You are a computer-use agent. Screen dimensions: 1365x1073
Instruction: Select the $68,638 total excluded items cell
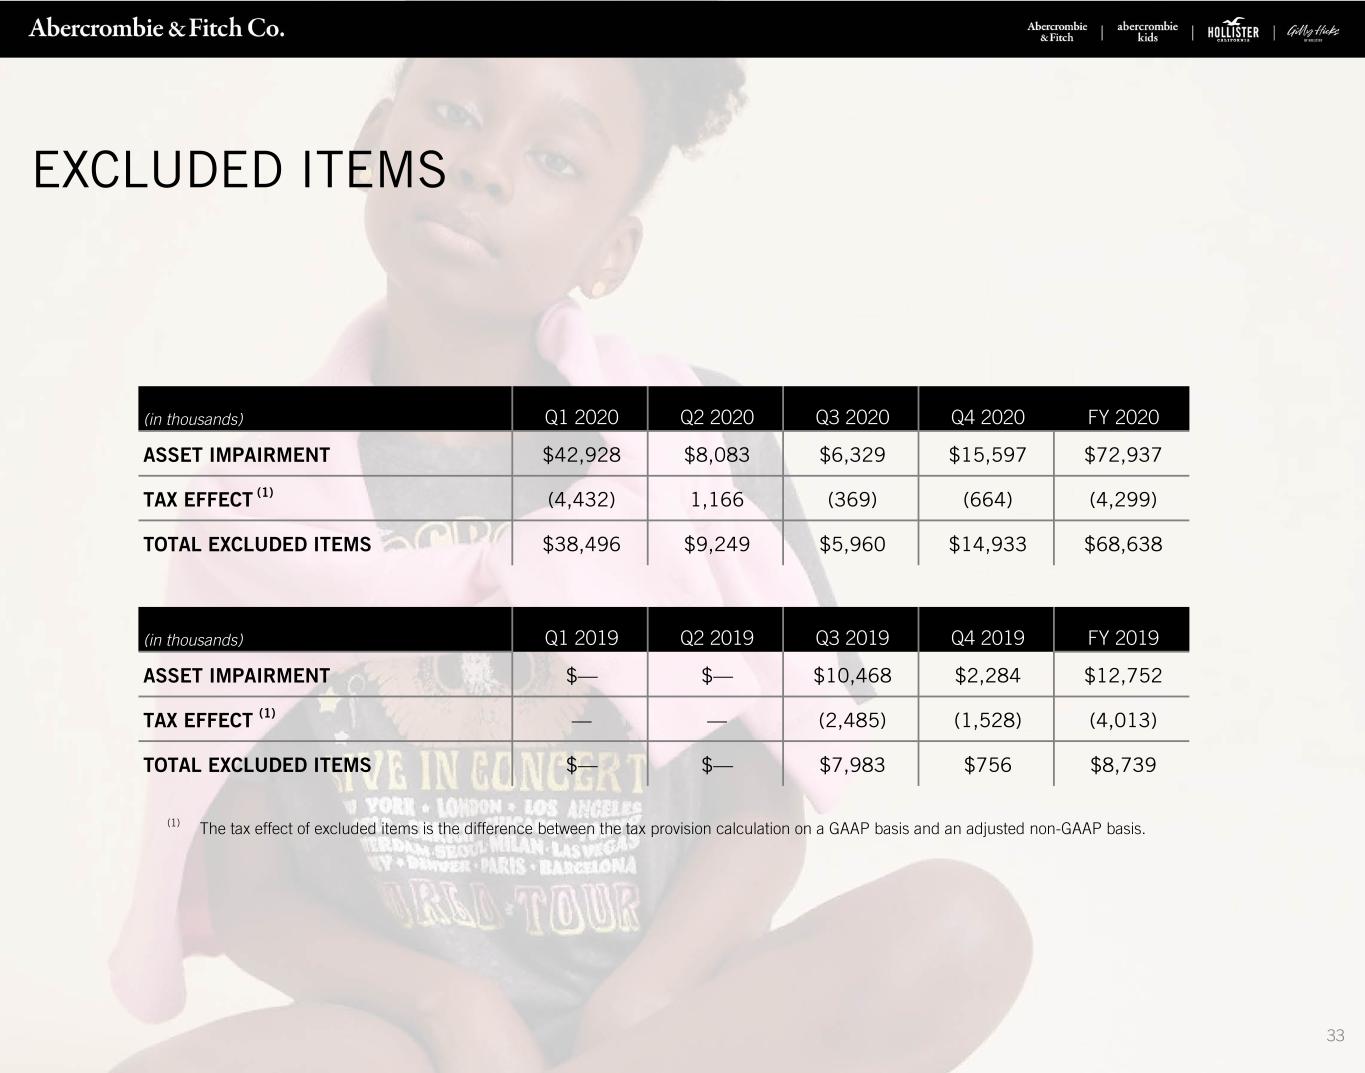(1123, 544)
